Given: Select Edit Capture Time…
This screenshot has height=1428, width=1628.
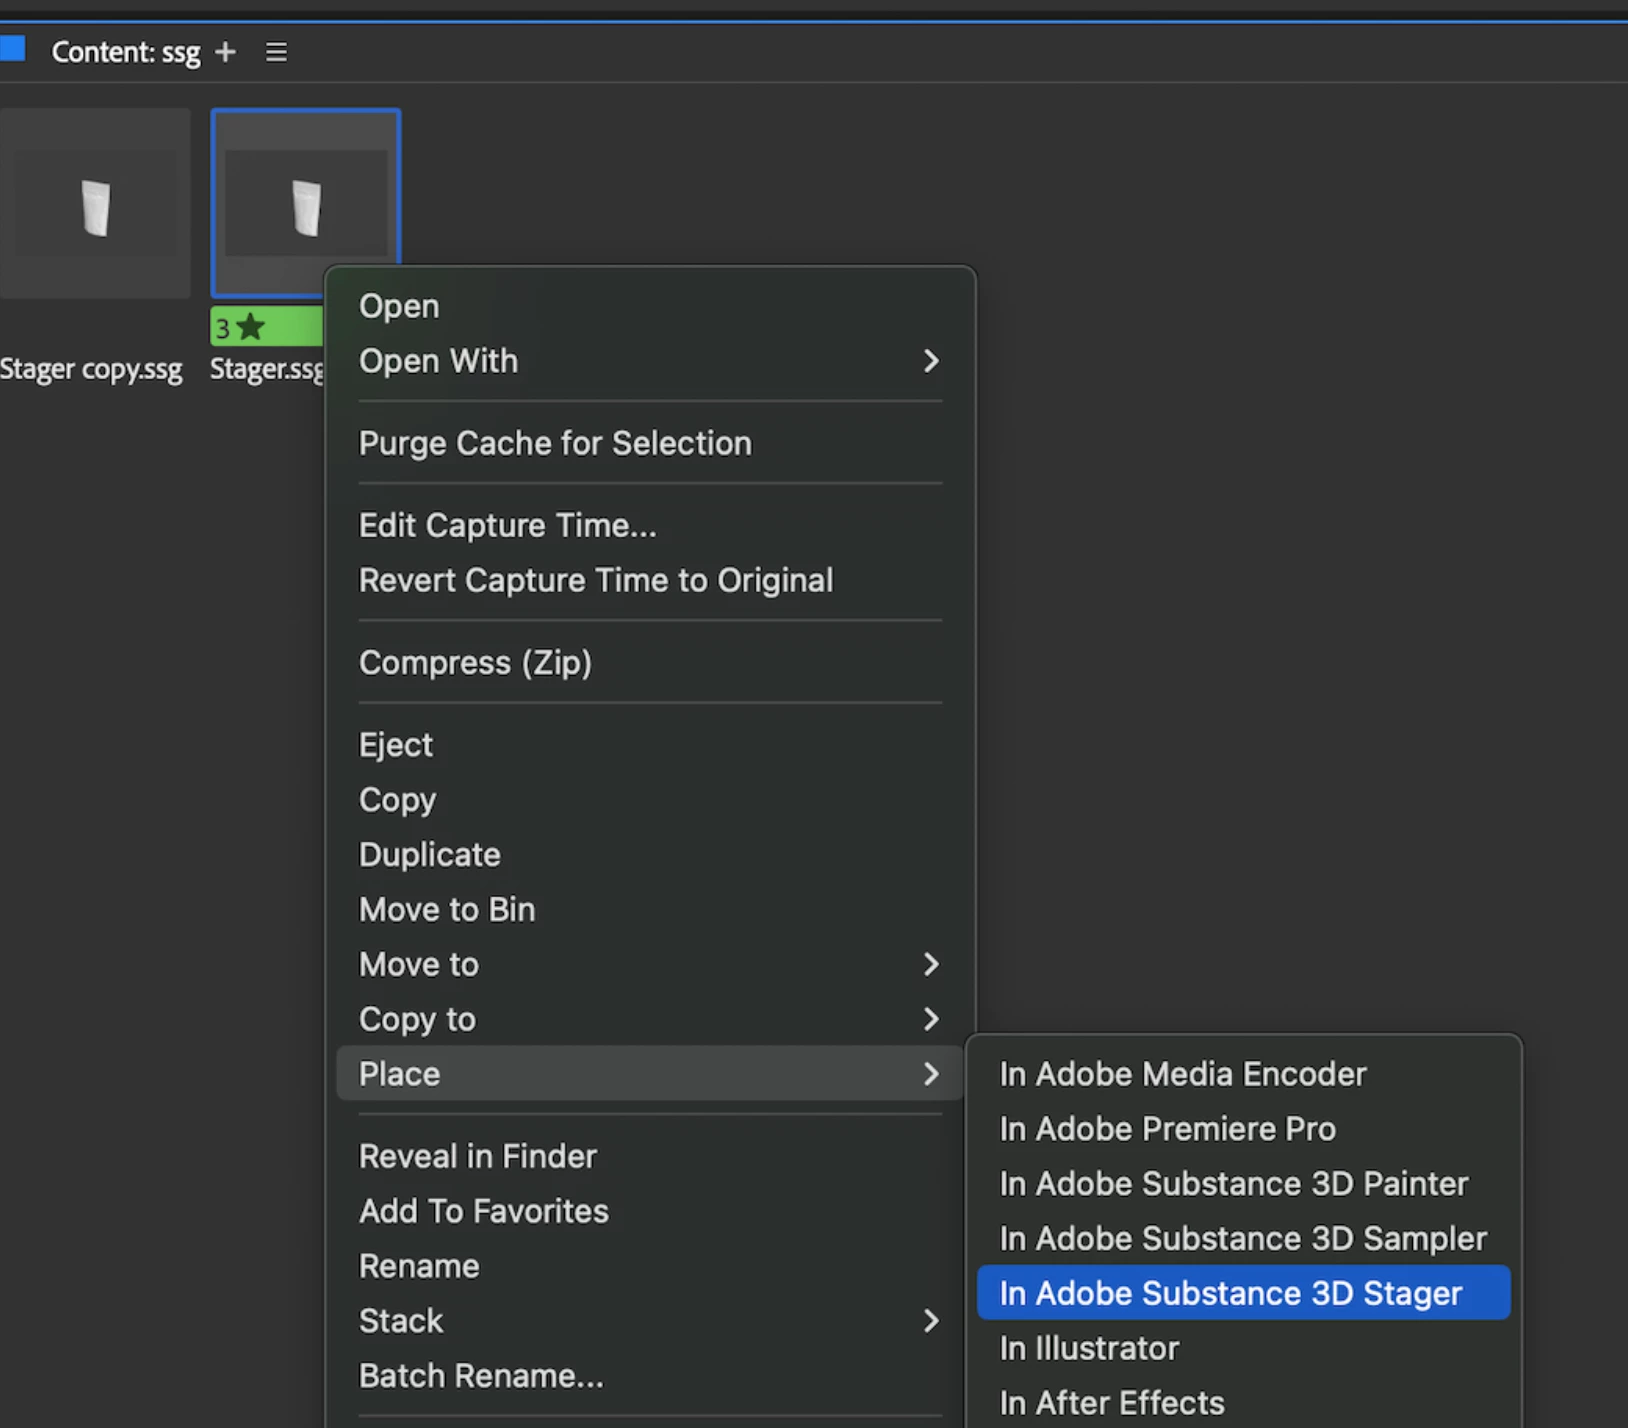Looking at the screenshot, I should (650, 525).
